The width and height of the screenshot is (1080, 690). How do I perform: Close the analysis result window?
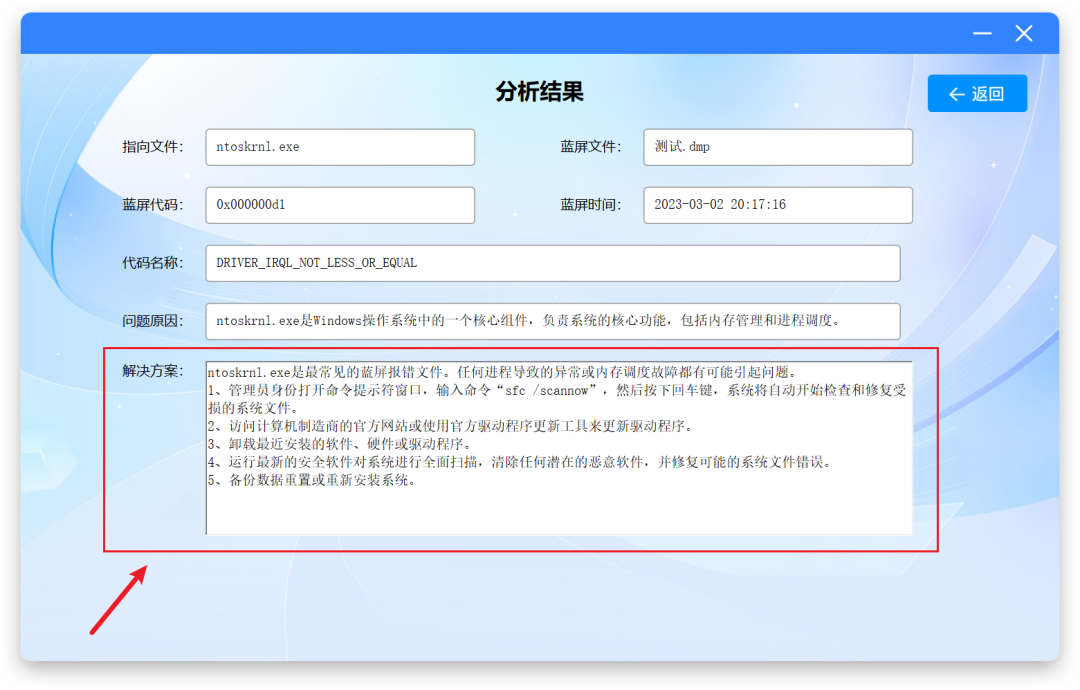click(1024, 33)
